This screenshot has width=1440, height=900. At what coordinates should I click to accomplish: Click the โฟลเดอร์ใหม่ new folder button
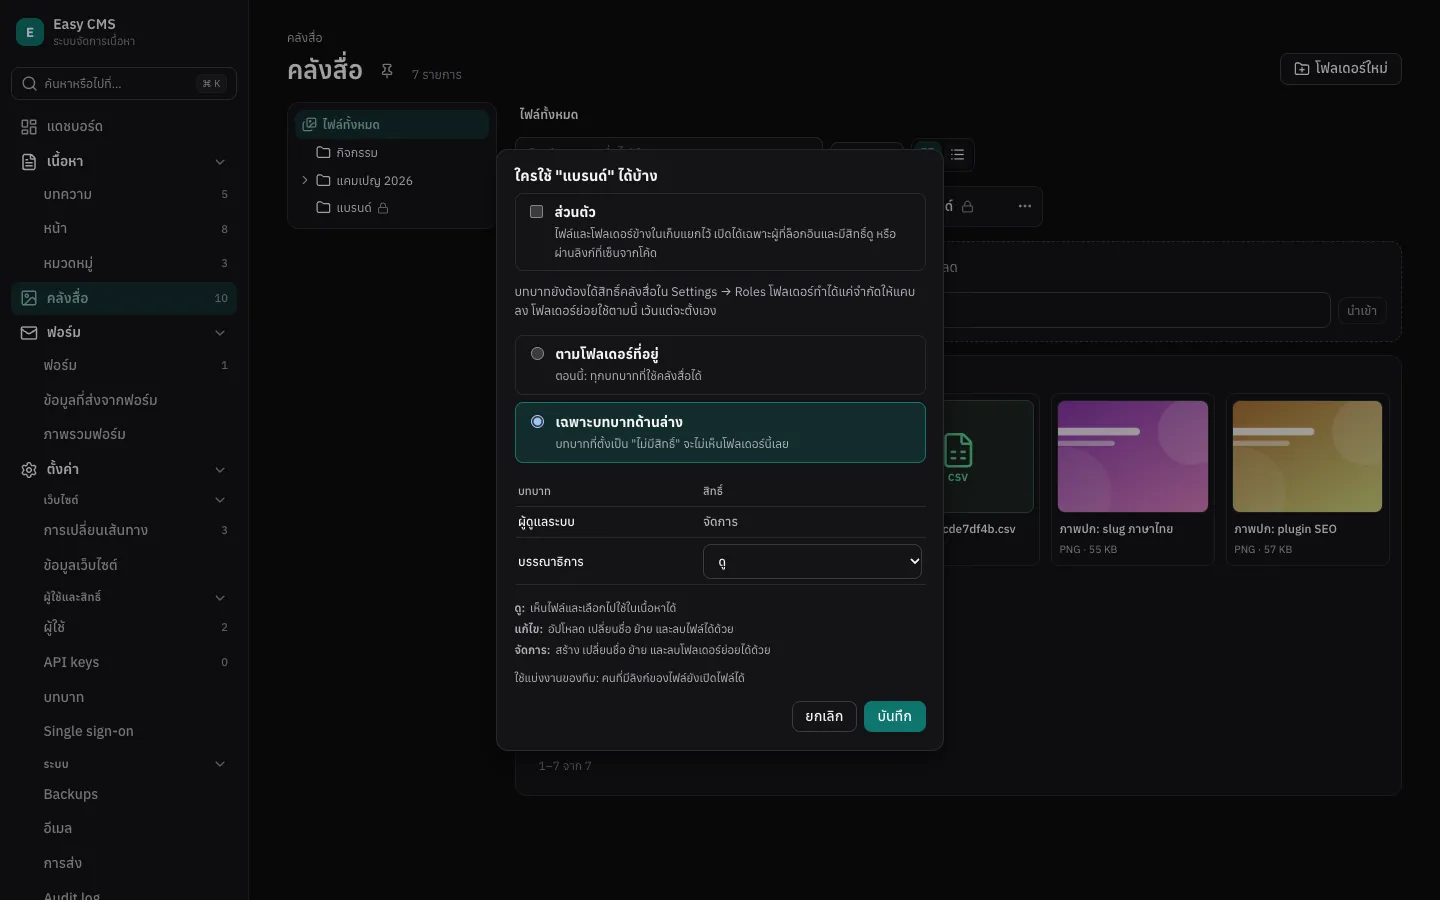click(x=1341, y=69)
